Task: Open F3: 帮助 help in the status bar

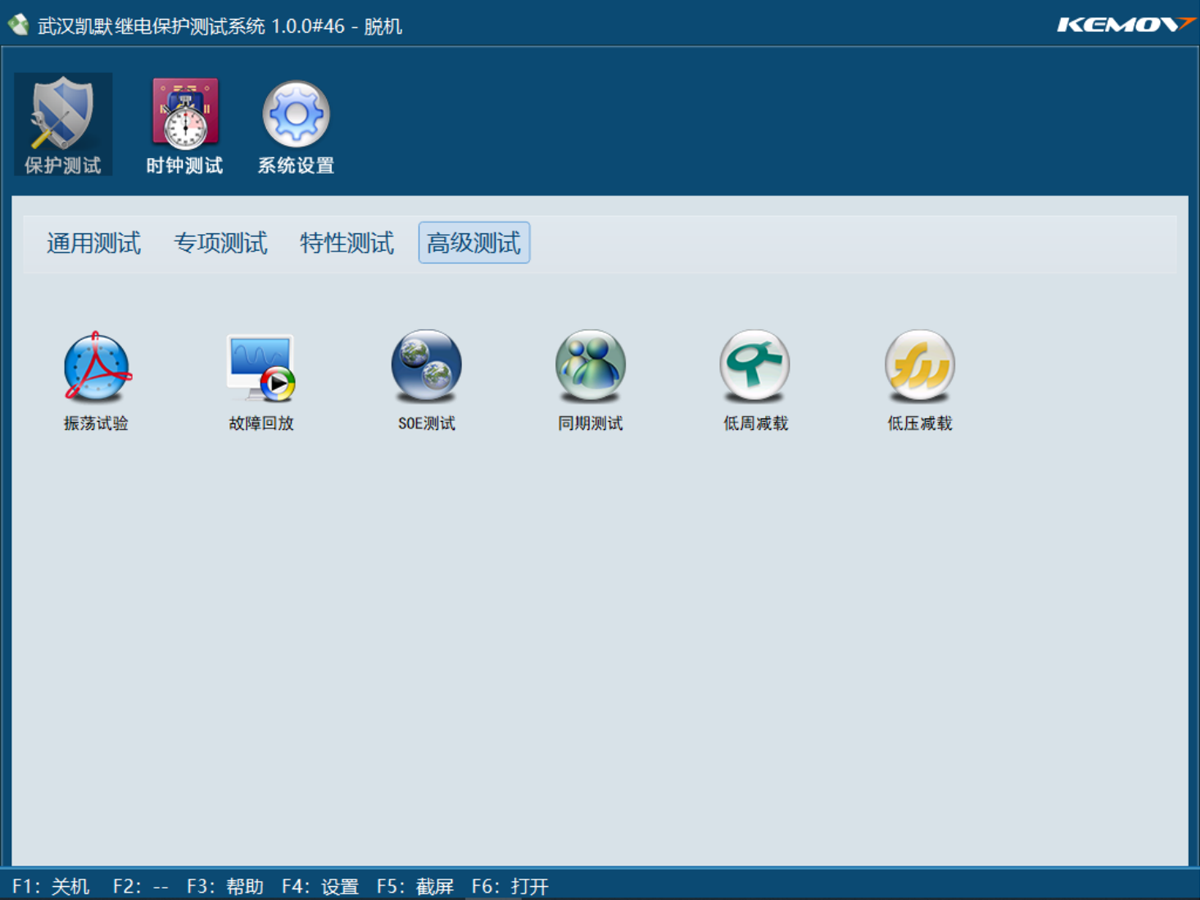Action: pyautogui.click(x=225, y=886)
